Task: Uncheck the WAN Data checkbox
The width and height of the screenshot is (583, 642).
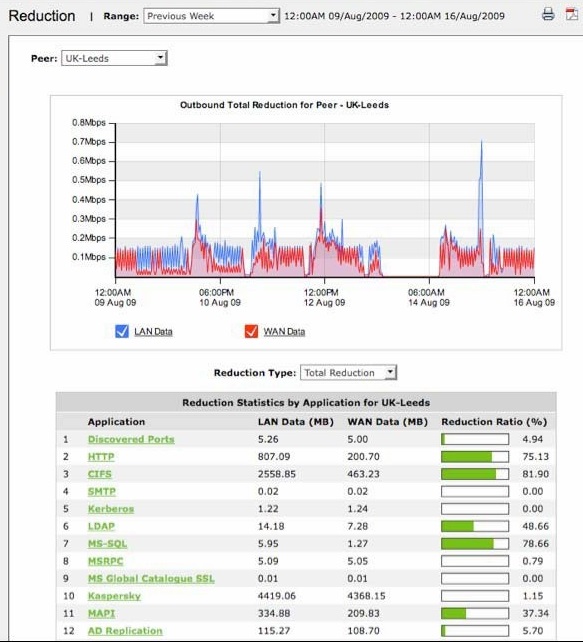Action: [x=251, y=331]
